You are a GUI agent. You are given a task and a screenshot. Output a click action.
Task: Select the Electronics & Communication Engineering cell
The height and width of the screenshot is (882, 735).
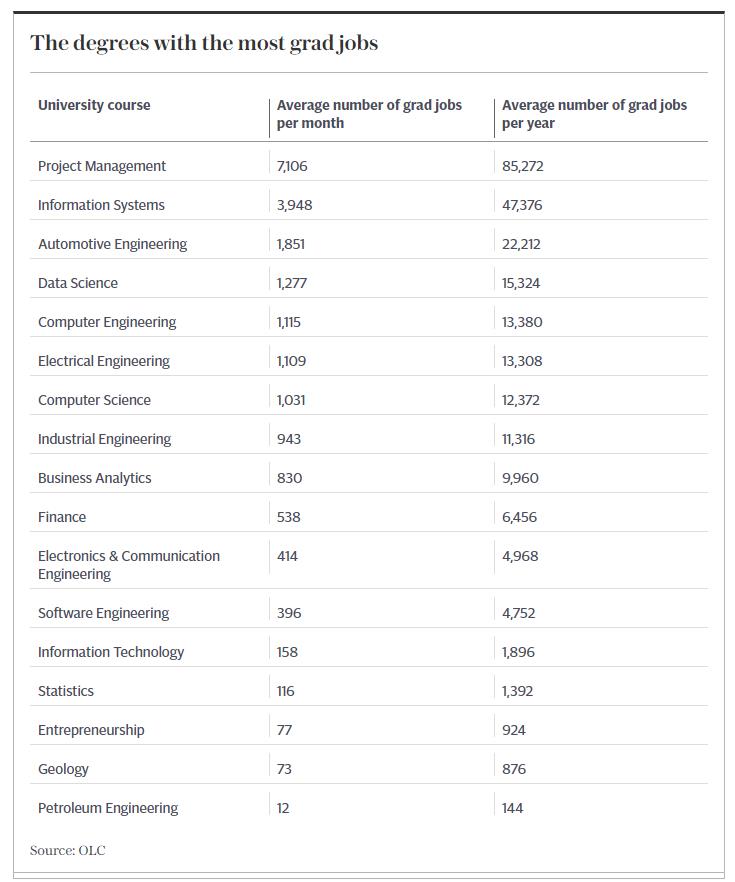click(129, 565)
